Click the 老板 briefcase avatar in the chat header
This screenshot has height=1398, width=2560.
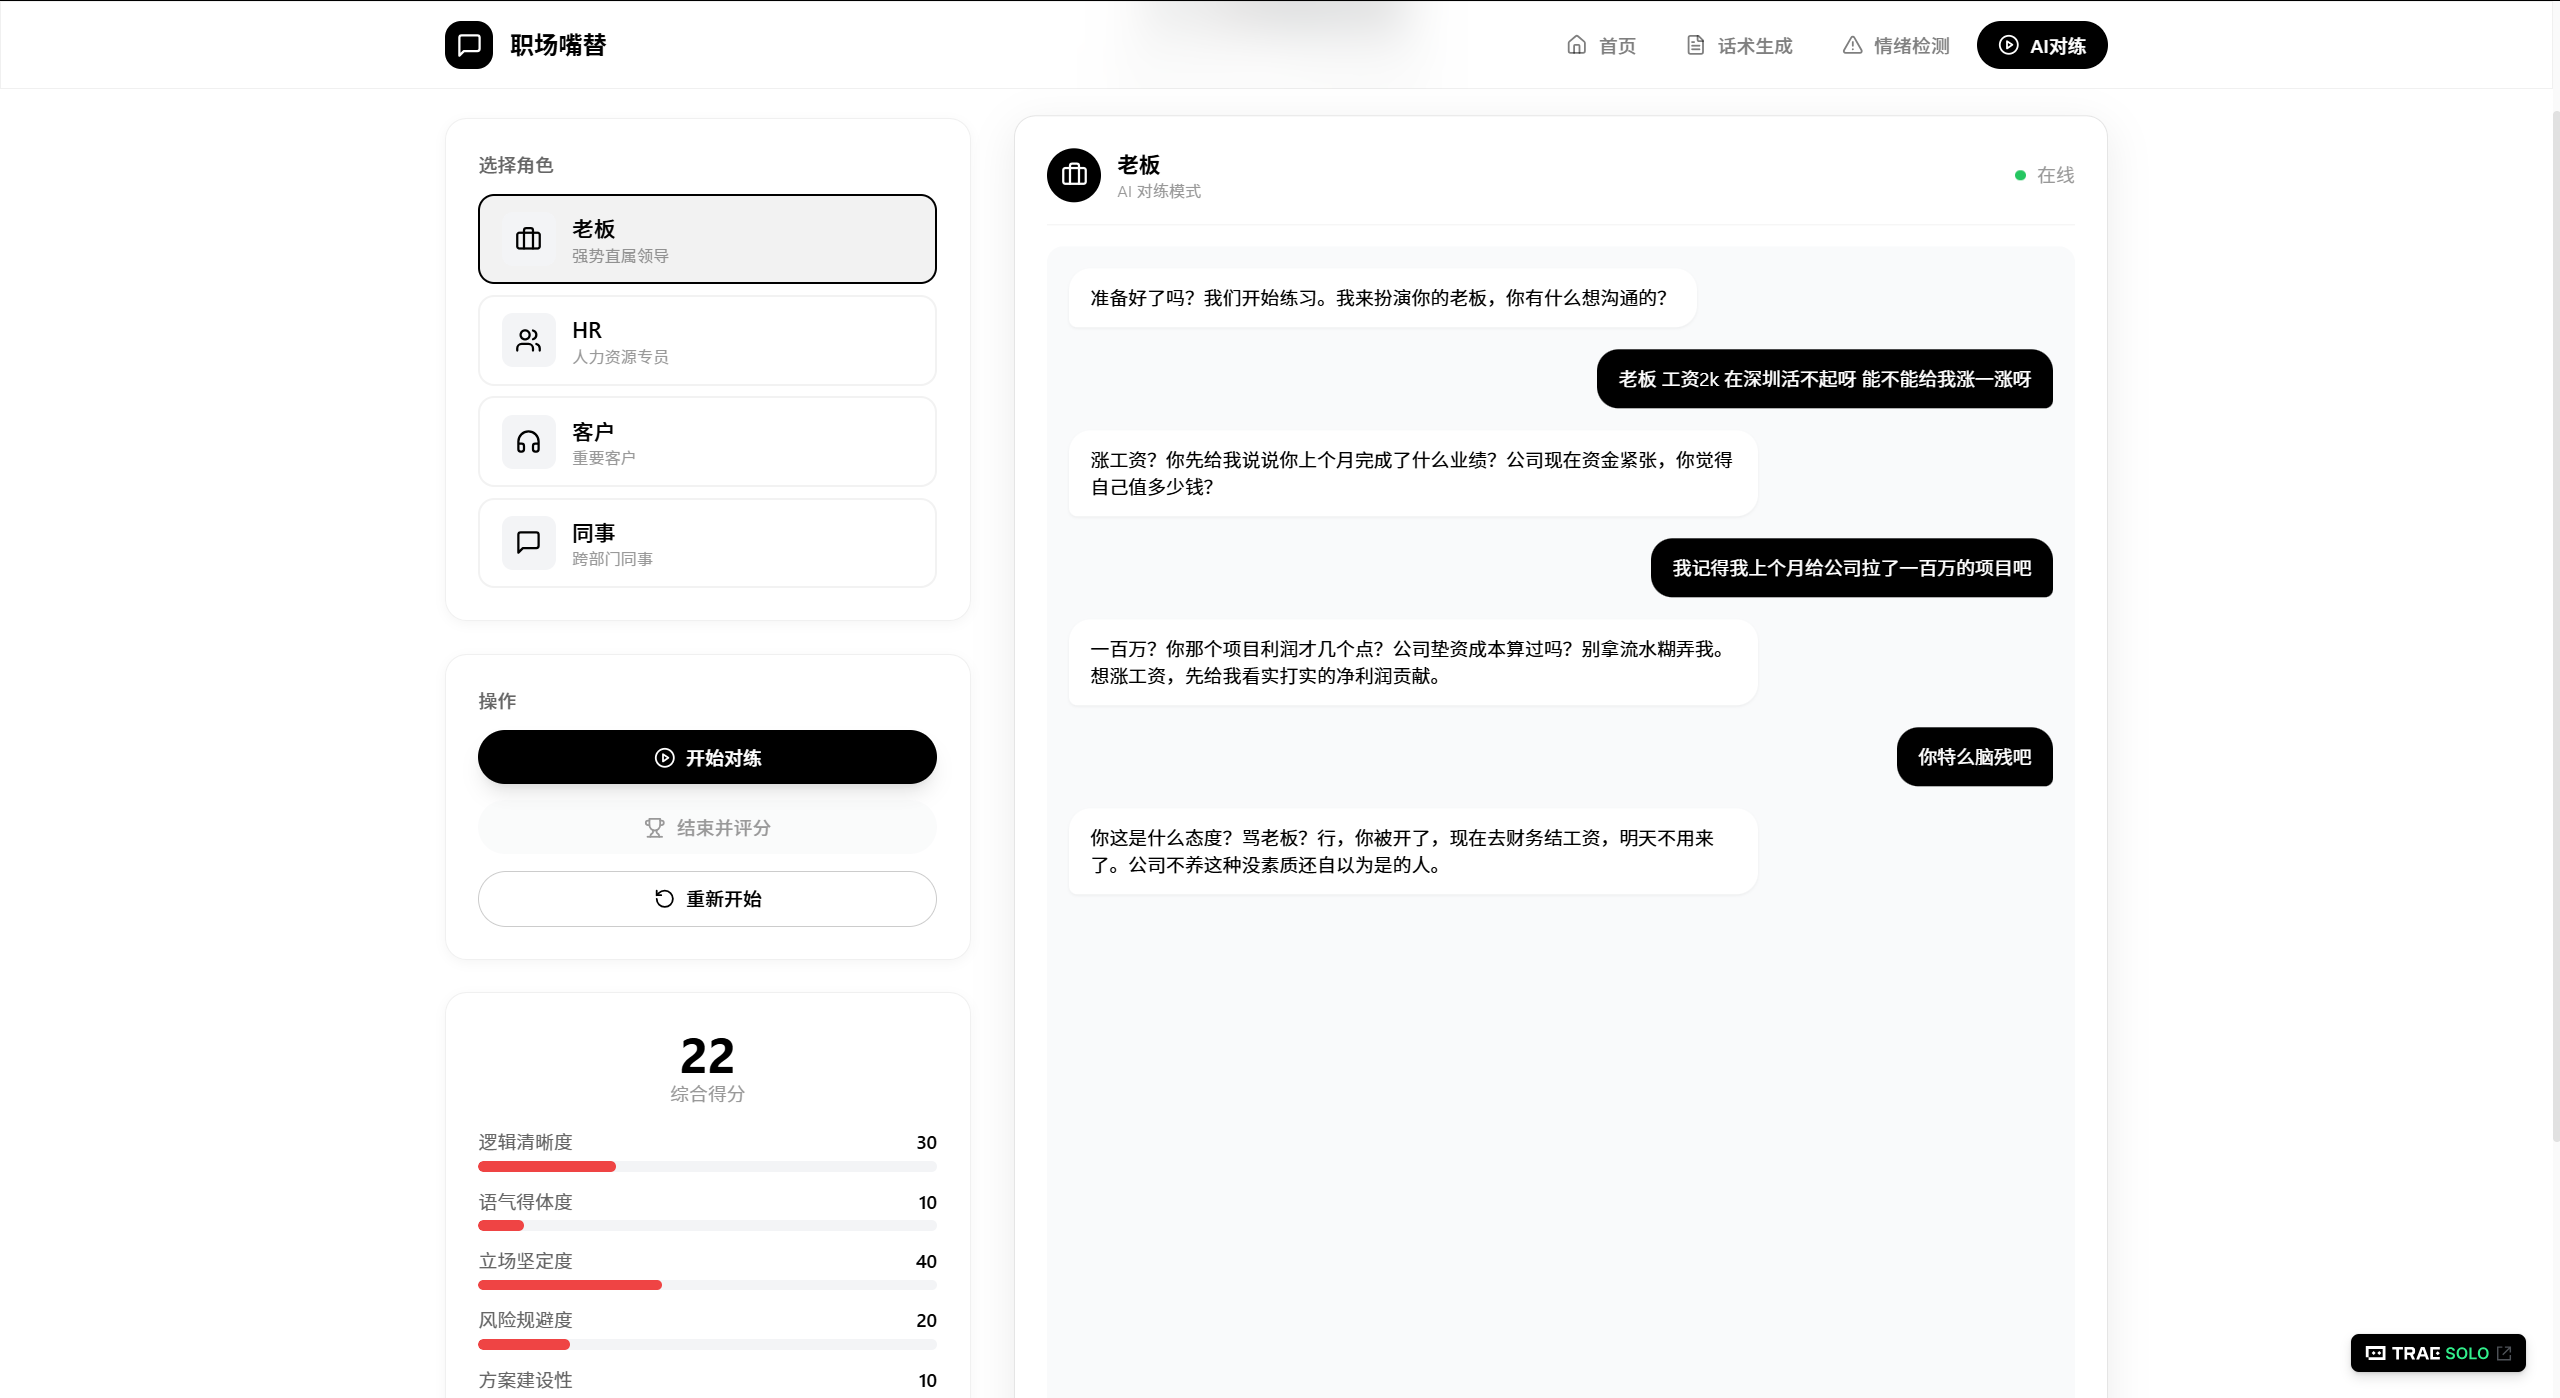[1074, 175]
